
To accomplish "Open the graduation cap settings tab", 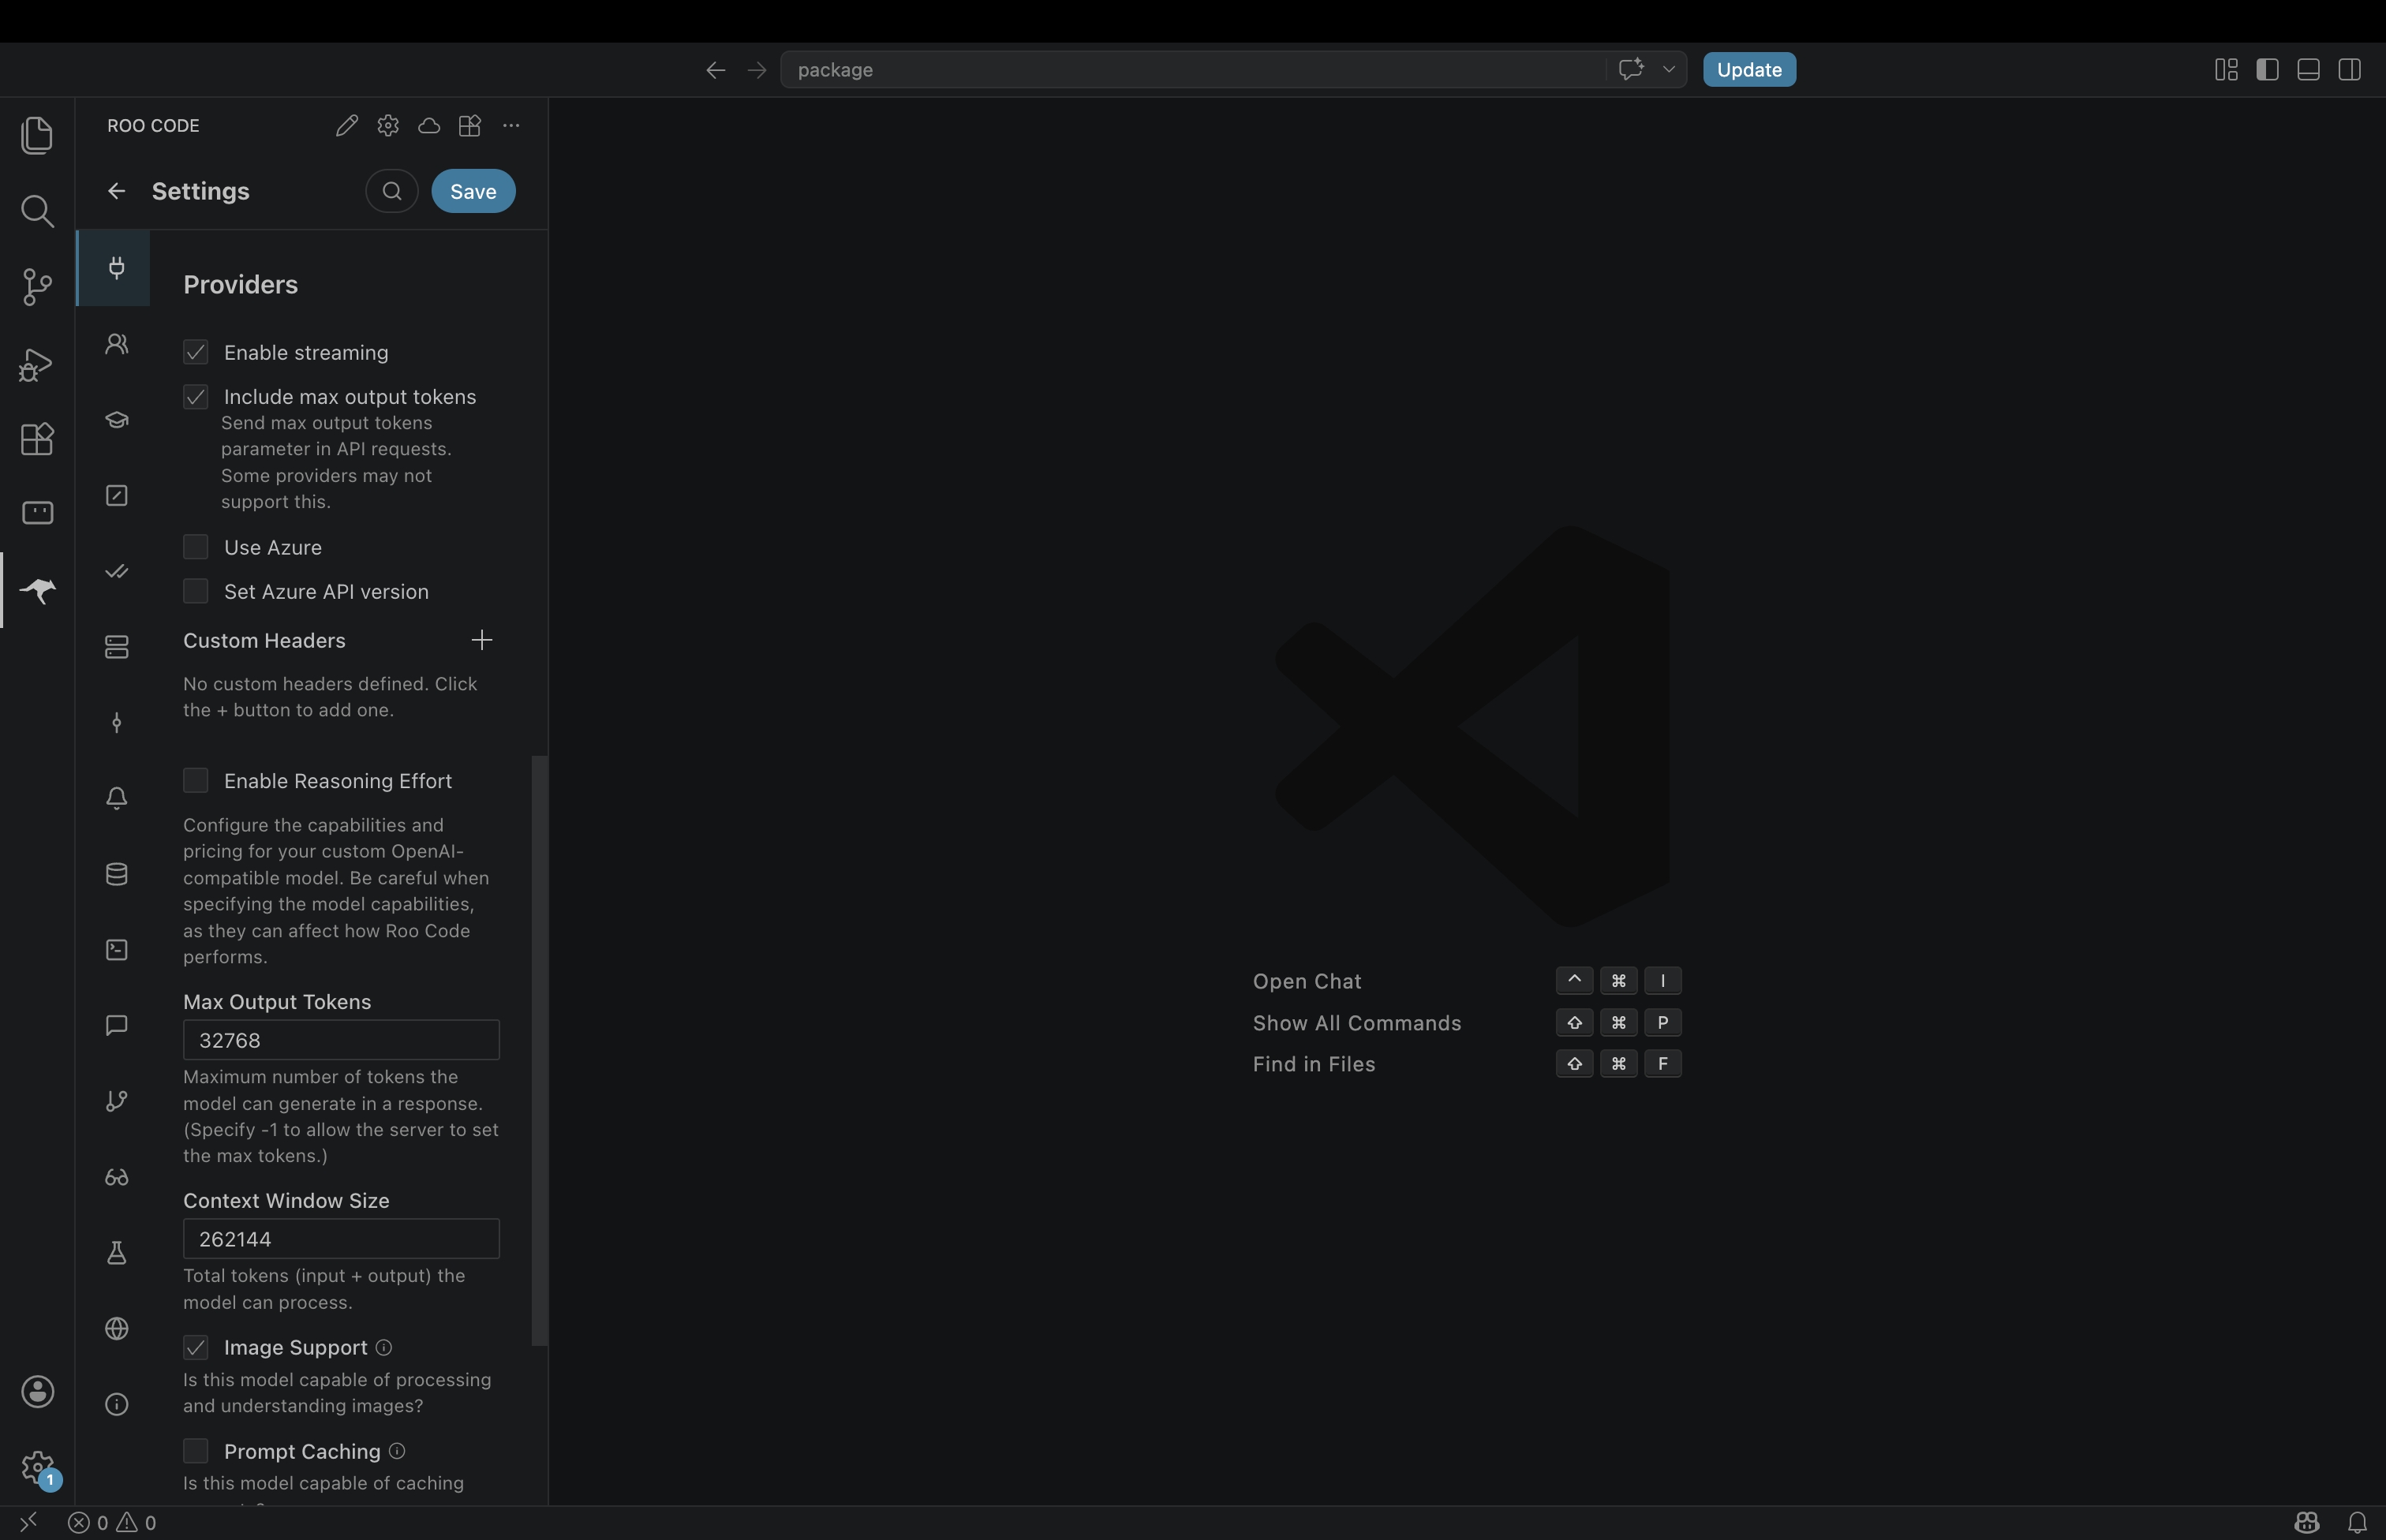I will pyautogui.click(x=117, y=420).
